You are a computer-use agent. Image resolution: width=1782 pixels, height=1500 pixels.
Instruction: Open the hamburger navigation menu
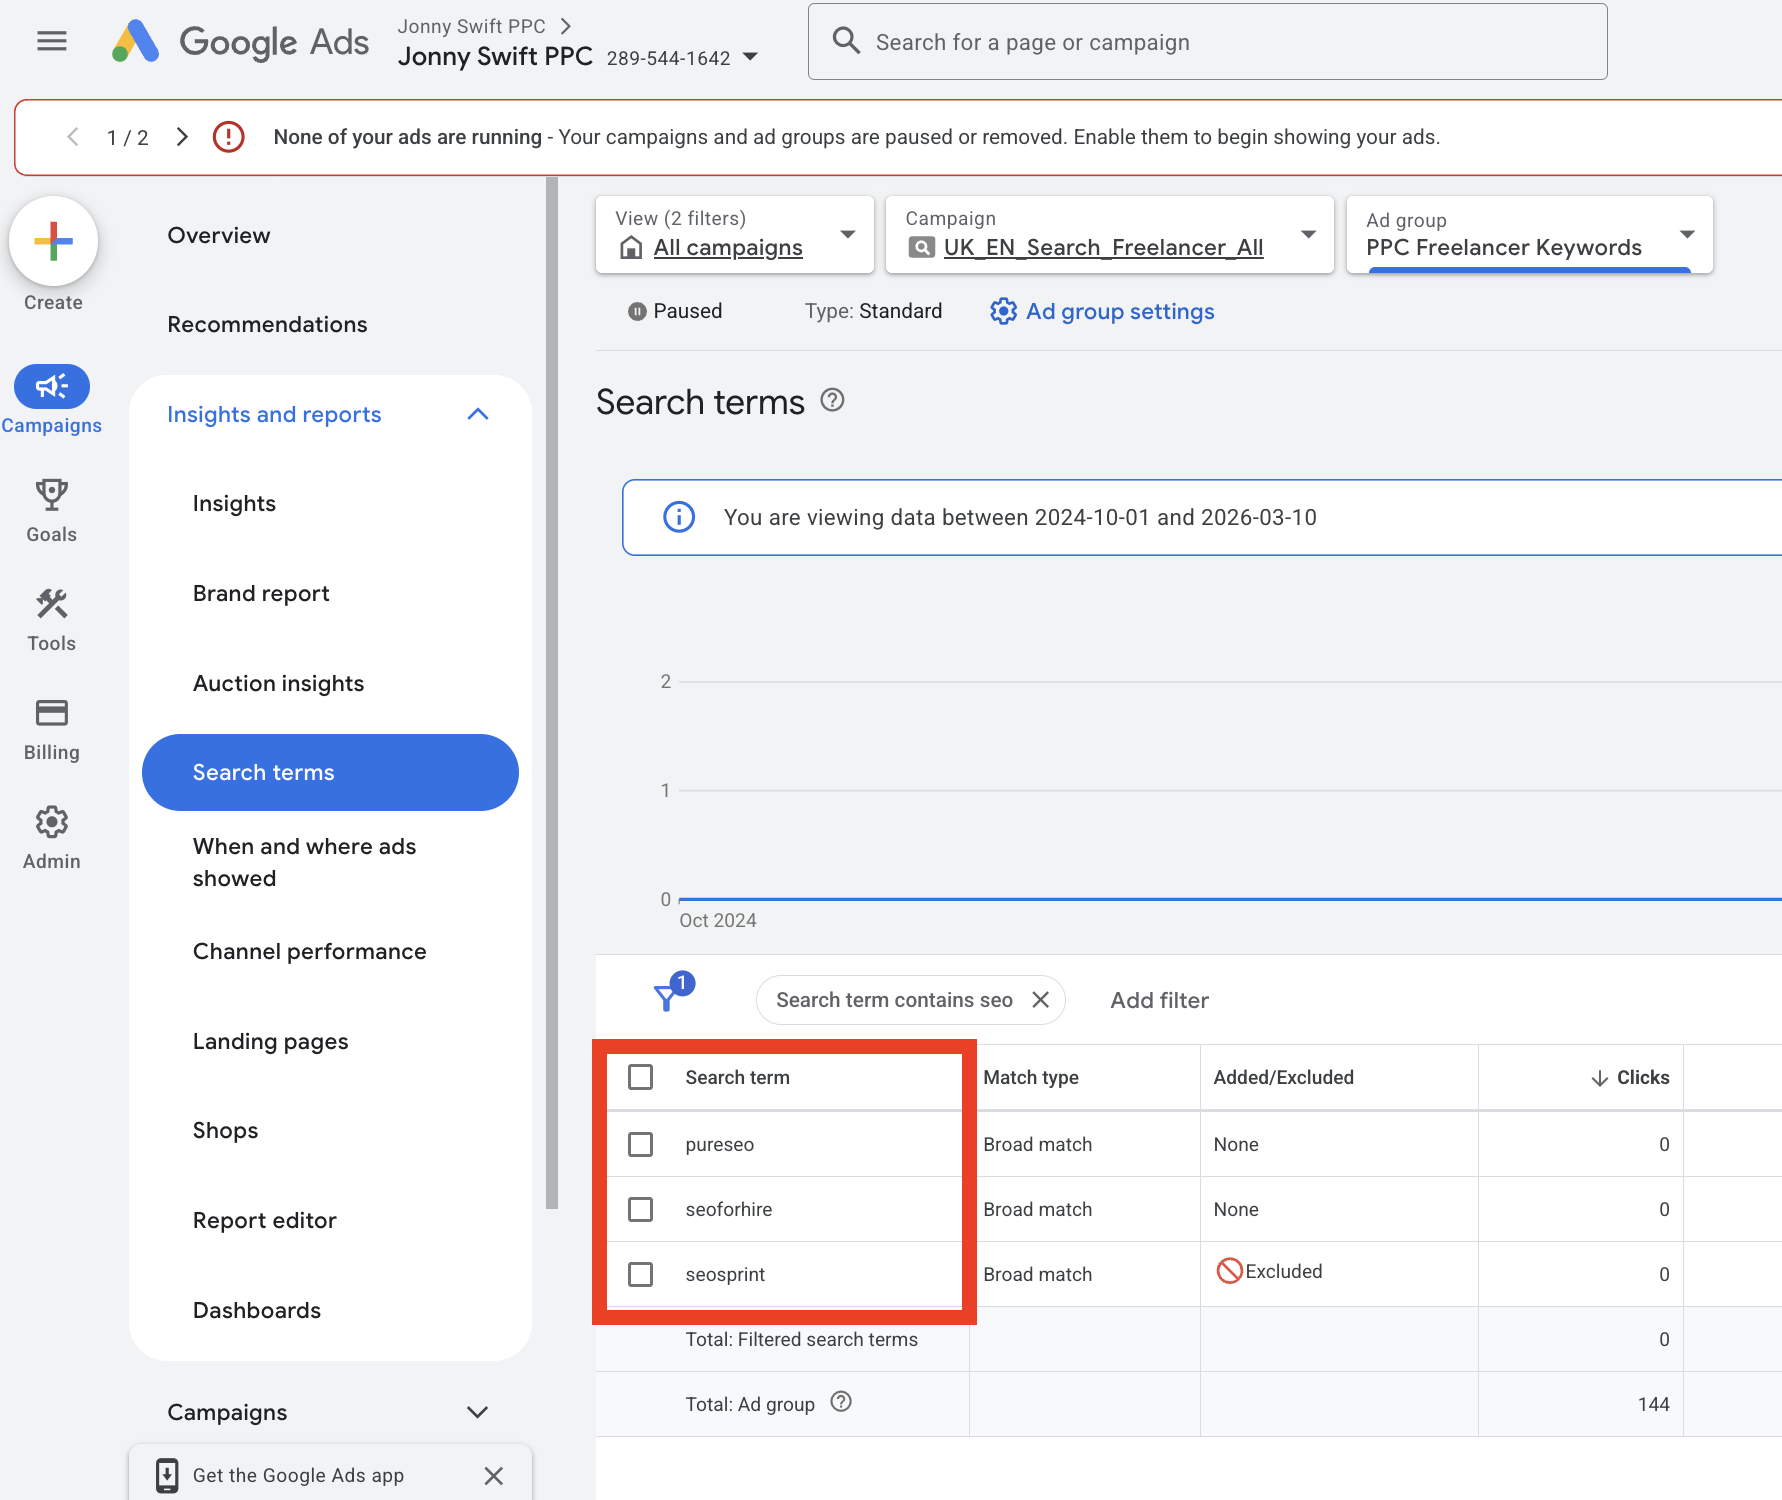51,41
